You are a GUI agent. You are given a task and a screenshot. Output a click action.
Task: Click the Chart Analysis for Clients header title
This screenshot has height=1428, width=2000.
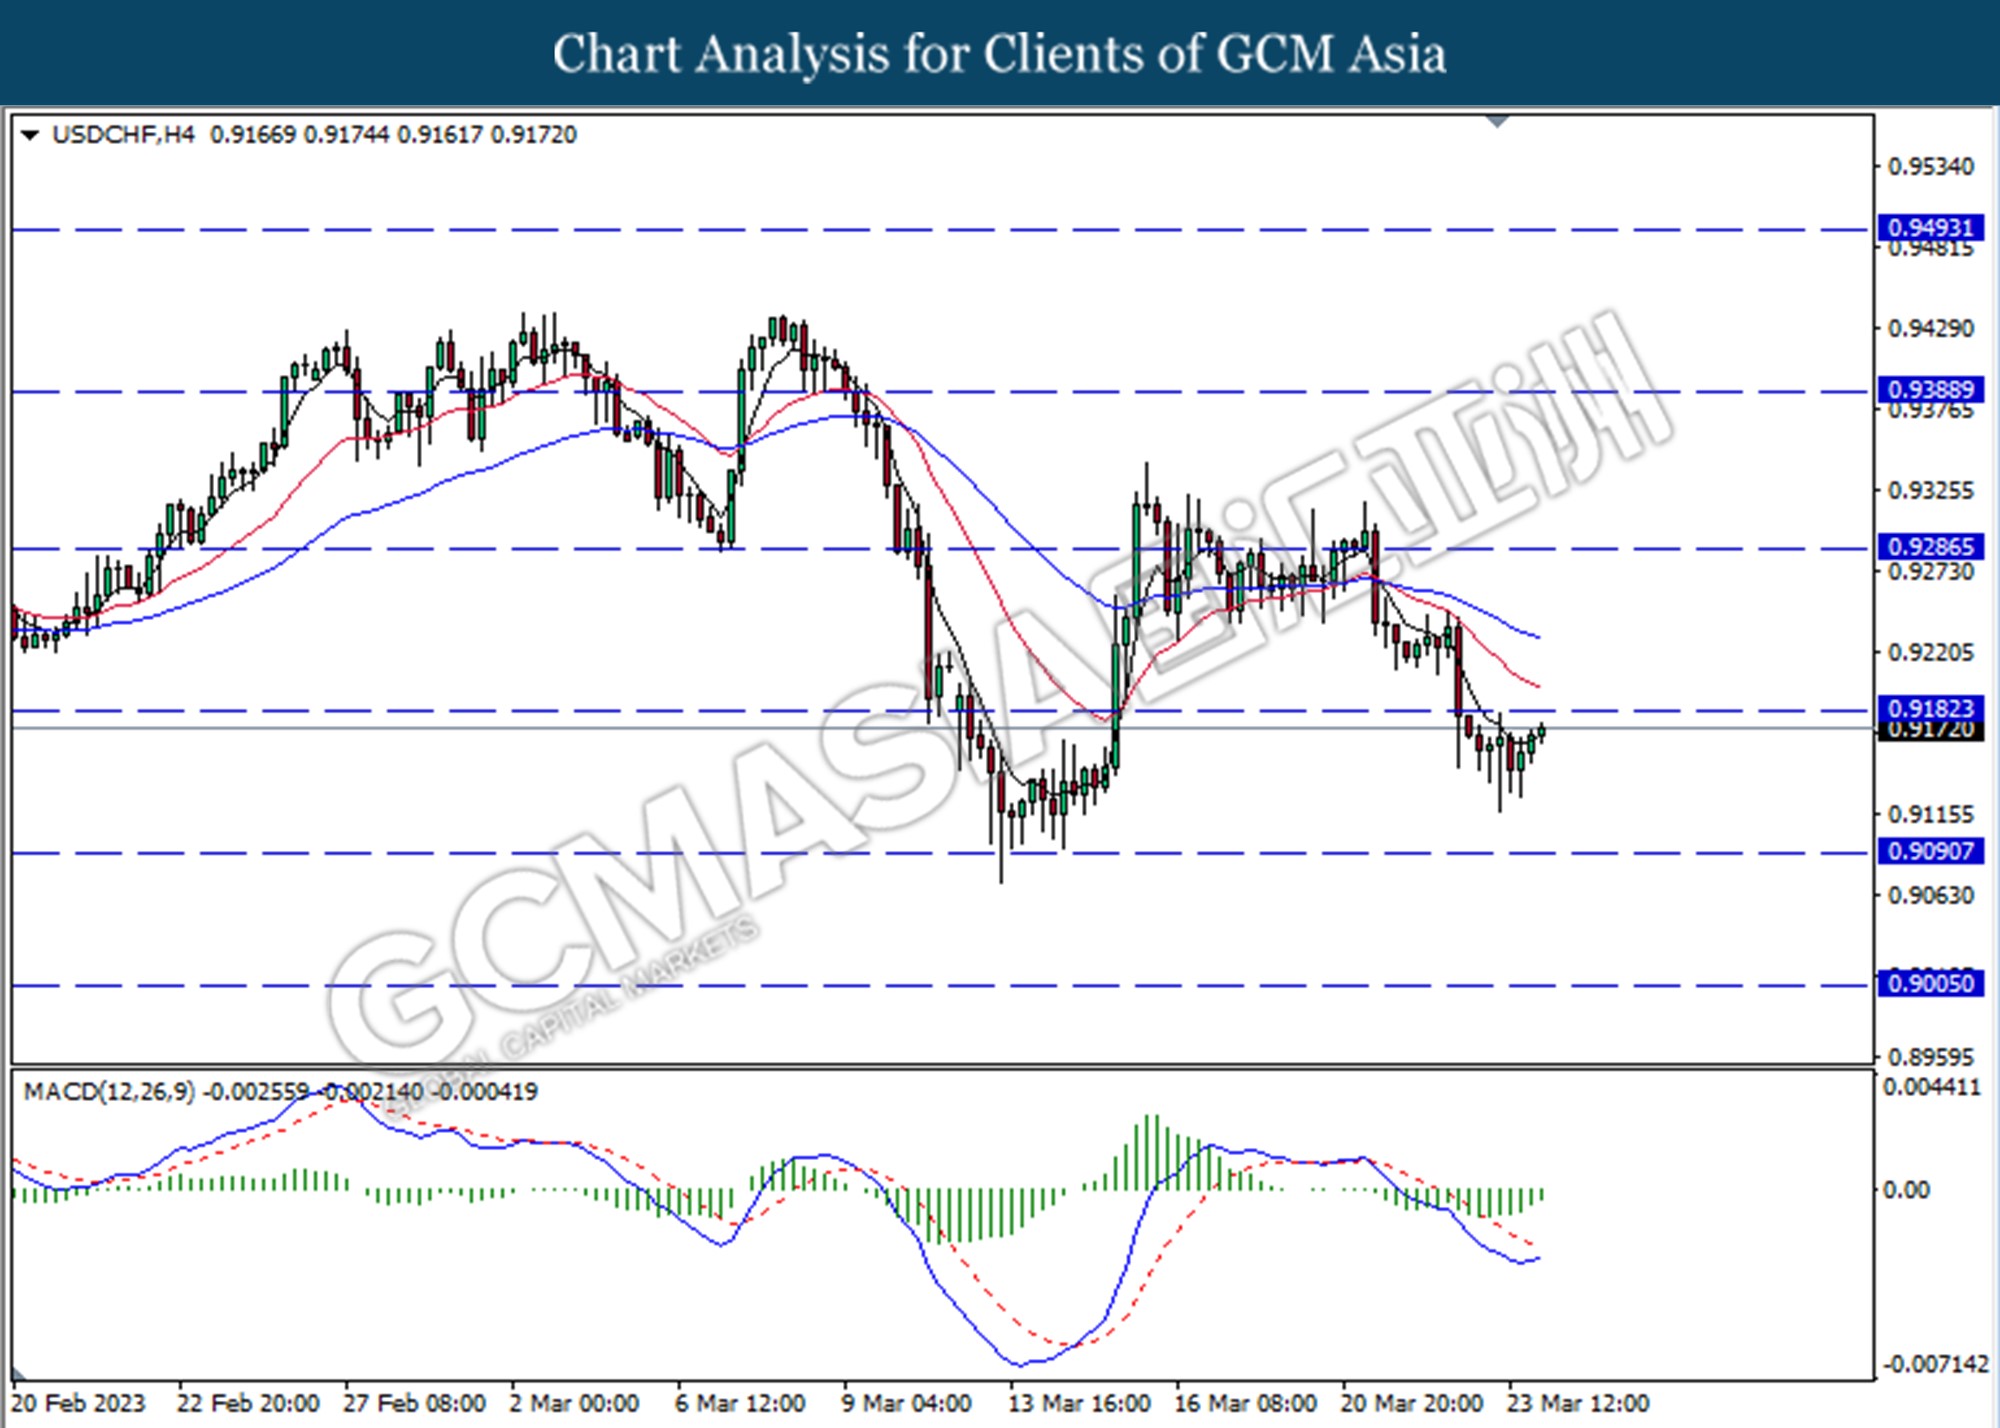click(1000, 53)
